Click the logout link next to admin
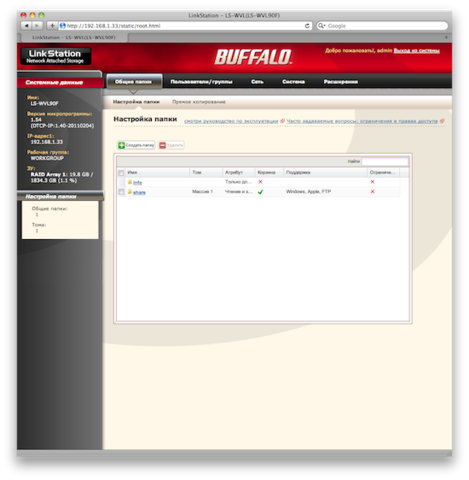The image size is (469, 480). tap(417, 51)
